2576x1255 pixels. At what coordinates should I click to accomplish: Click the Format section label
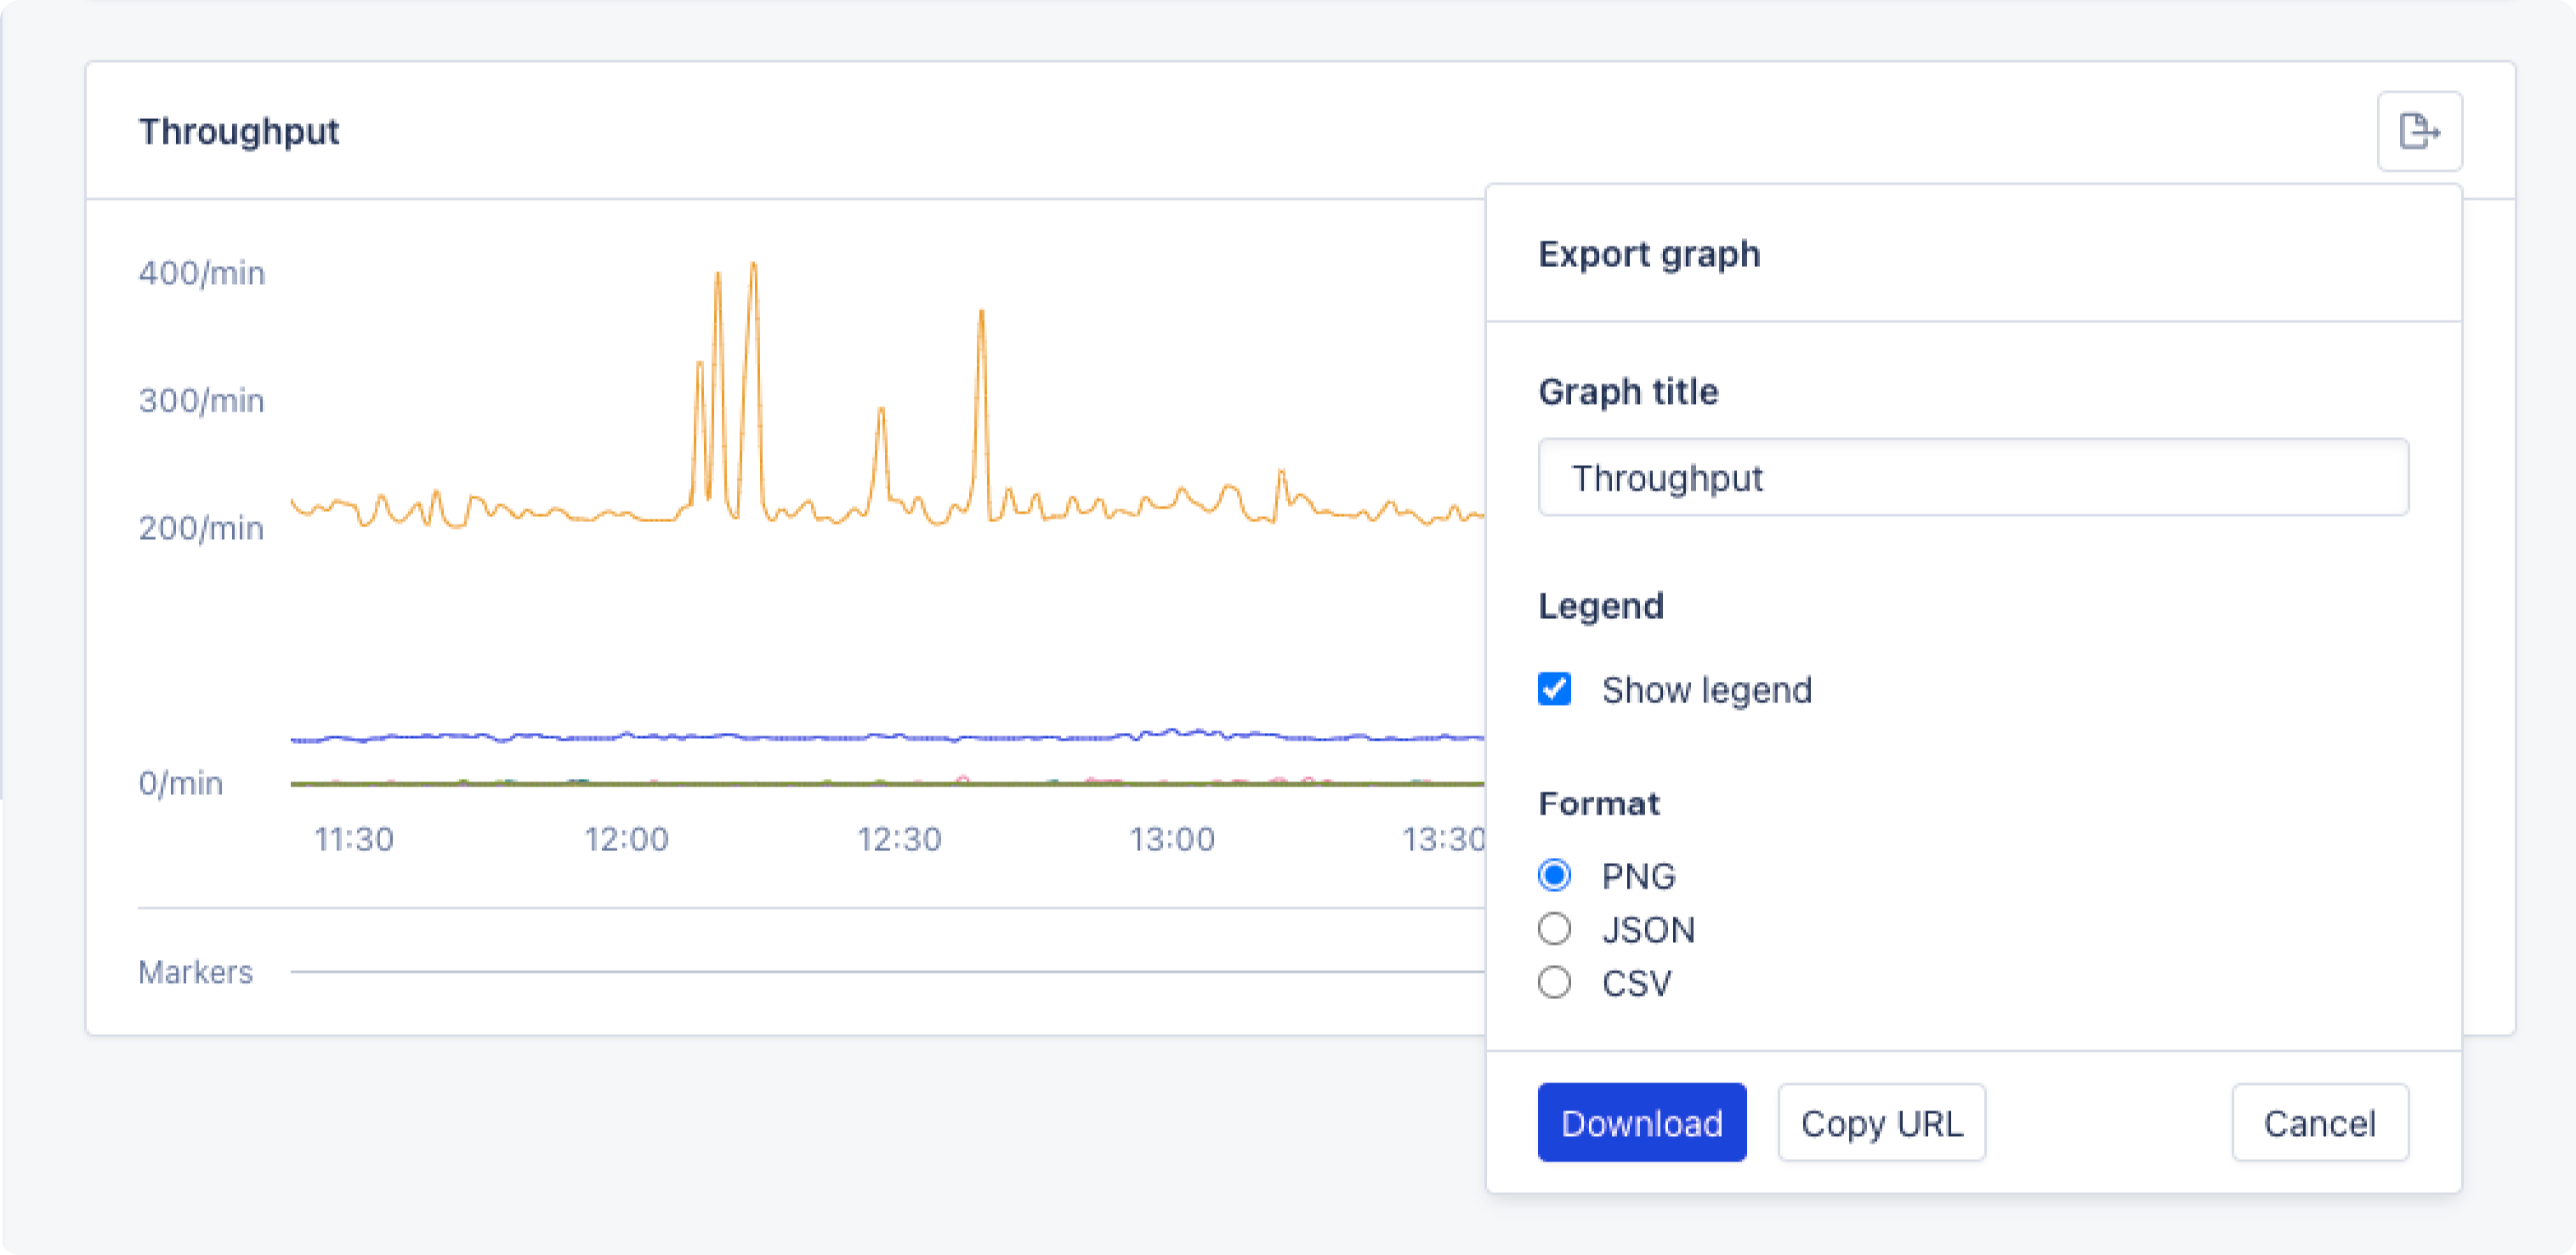coord(1599,803)
